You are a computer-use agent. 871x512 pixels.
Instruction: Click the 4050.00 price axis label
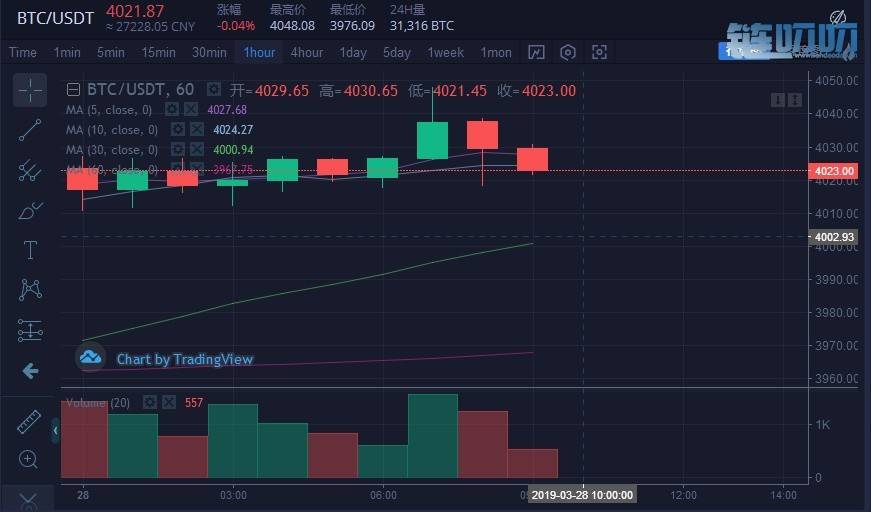[837, 81]
